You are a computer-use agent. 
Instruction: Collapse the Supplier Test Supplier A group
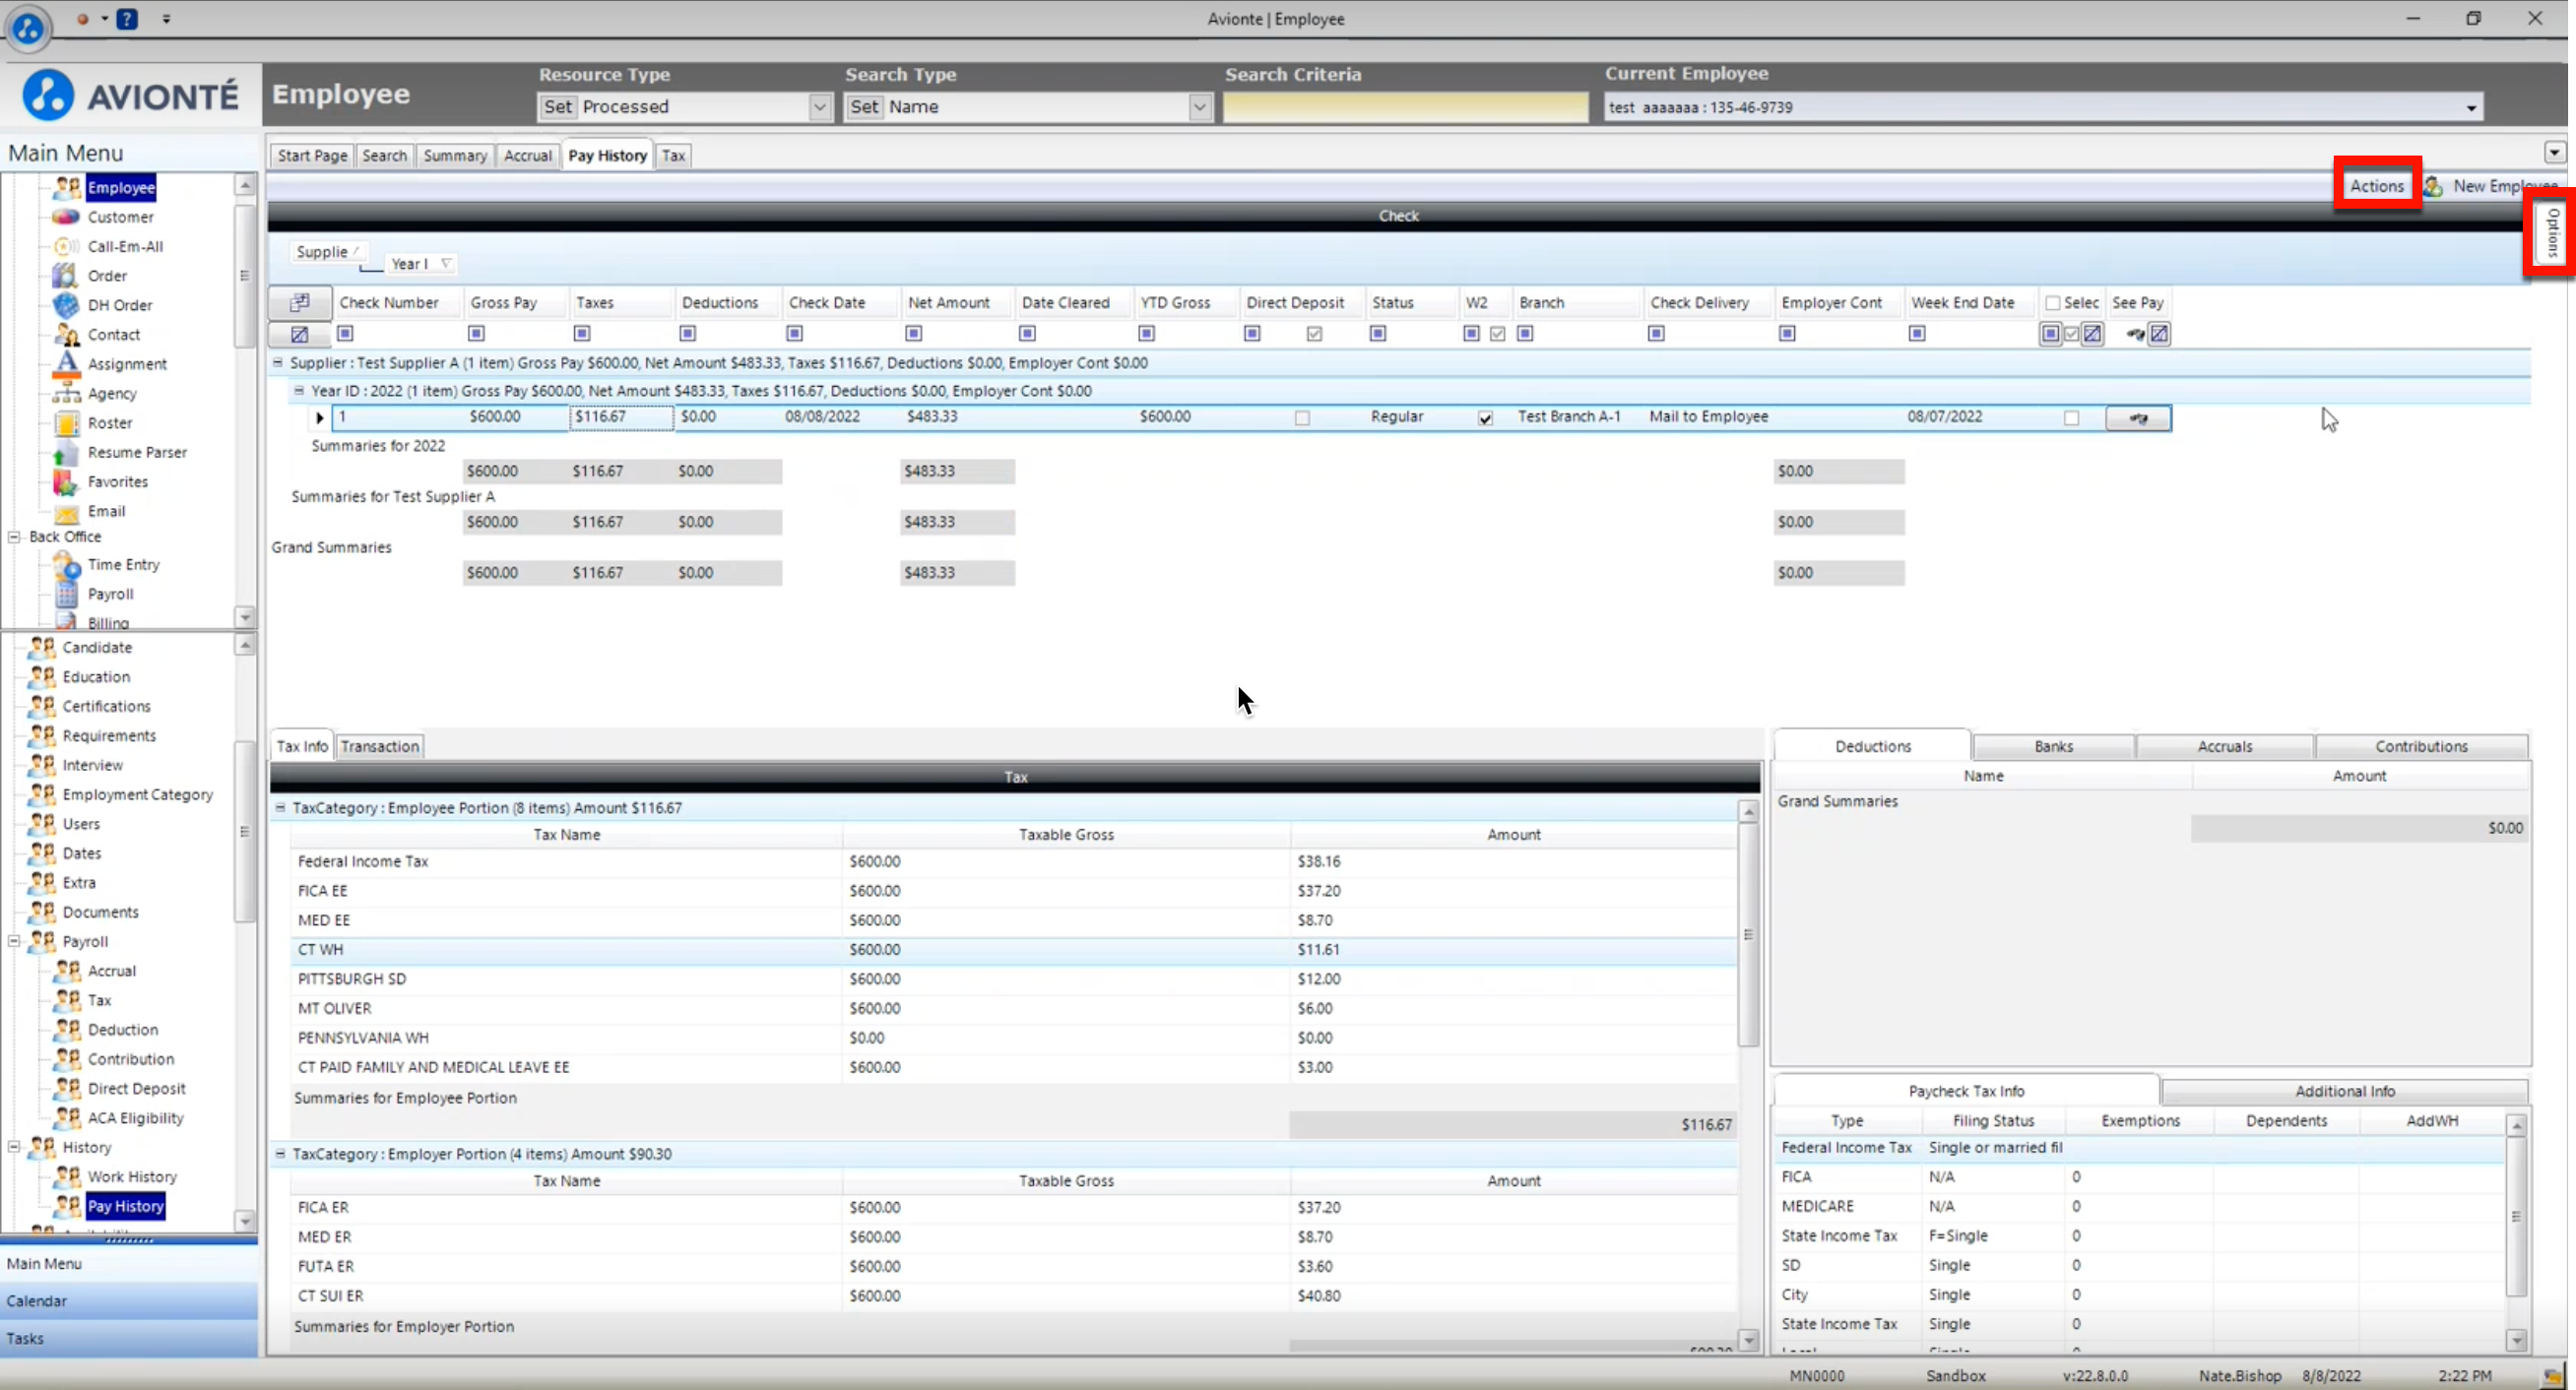[x=278, y=362]
